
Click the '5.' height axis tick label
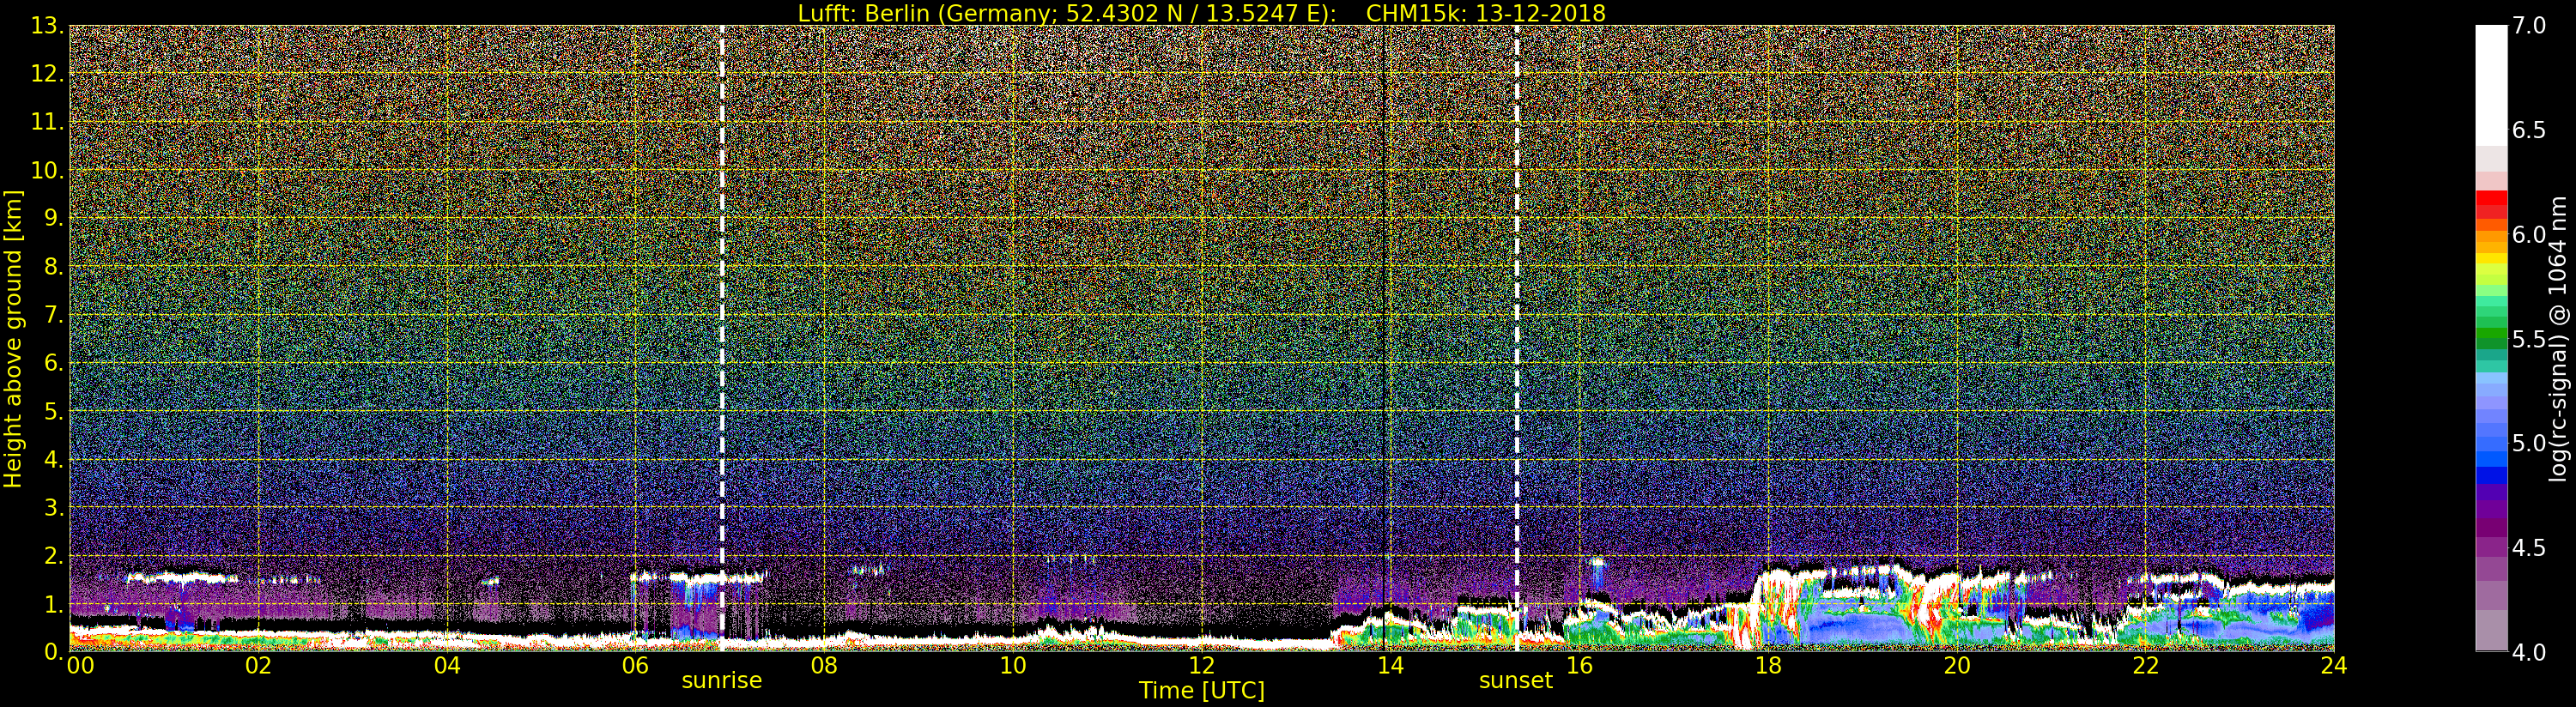click(x=54, y=411)
